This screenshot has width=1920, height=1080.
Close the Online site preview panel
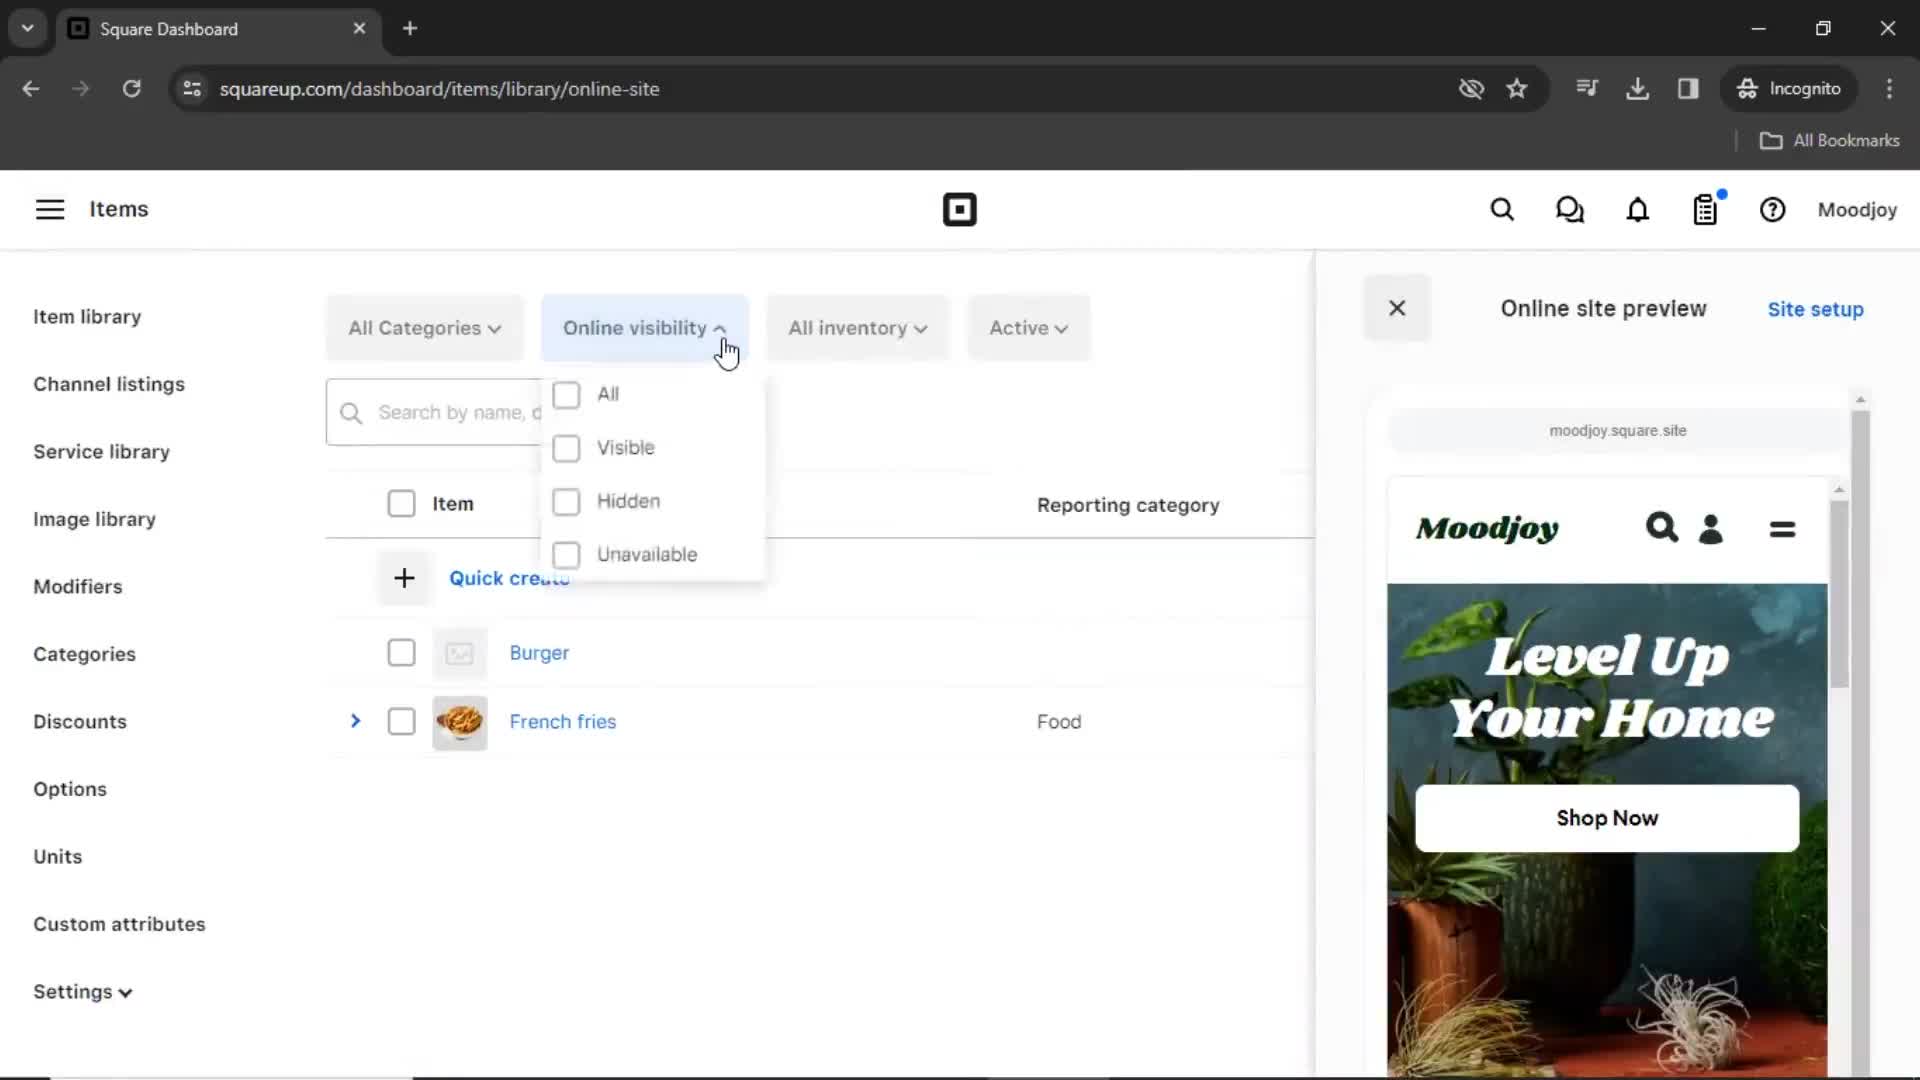1396,307
